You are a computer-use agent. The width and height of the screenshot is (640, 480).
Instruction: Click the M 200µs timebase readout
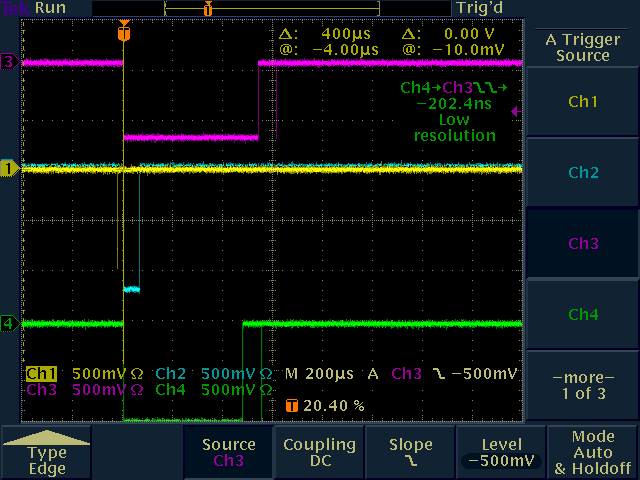pyautogui.click(x=319, y=374)
